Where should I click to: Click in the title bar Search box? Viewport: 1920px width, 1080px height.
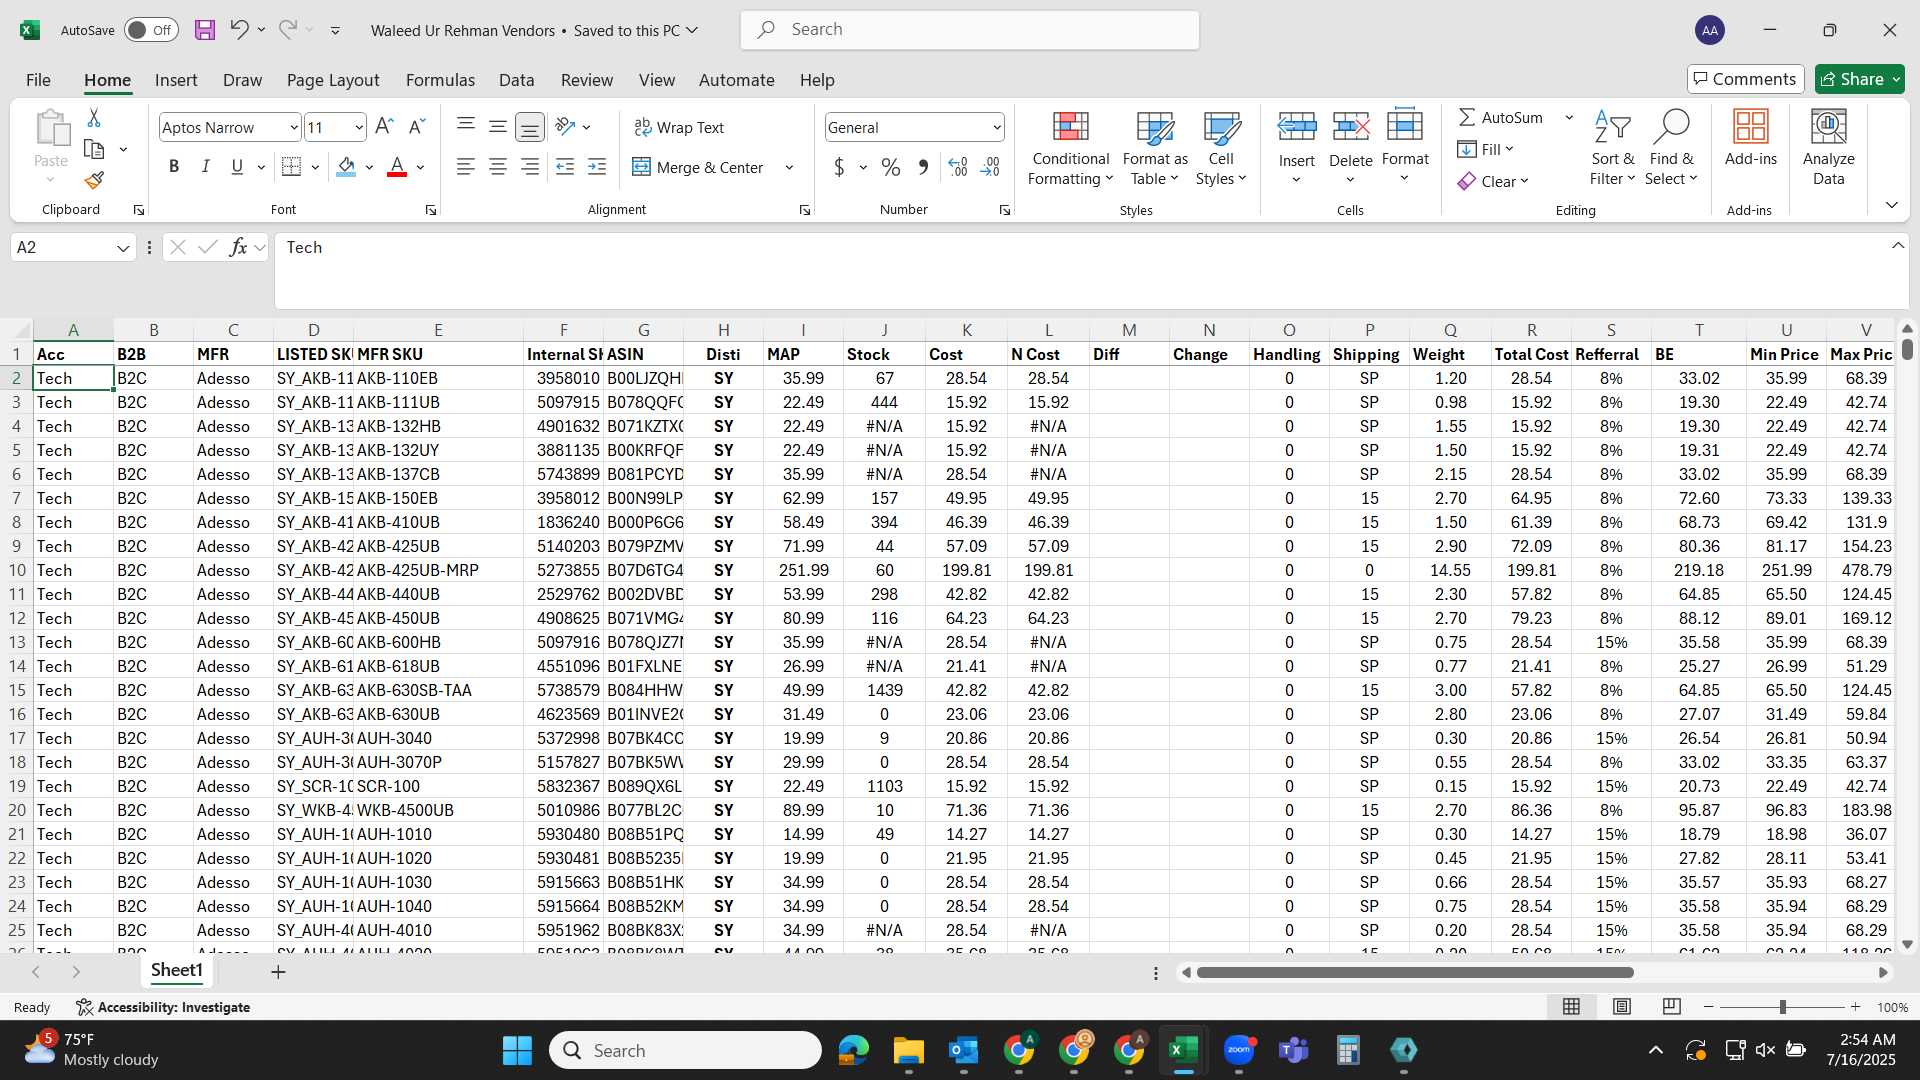point(969,30)
